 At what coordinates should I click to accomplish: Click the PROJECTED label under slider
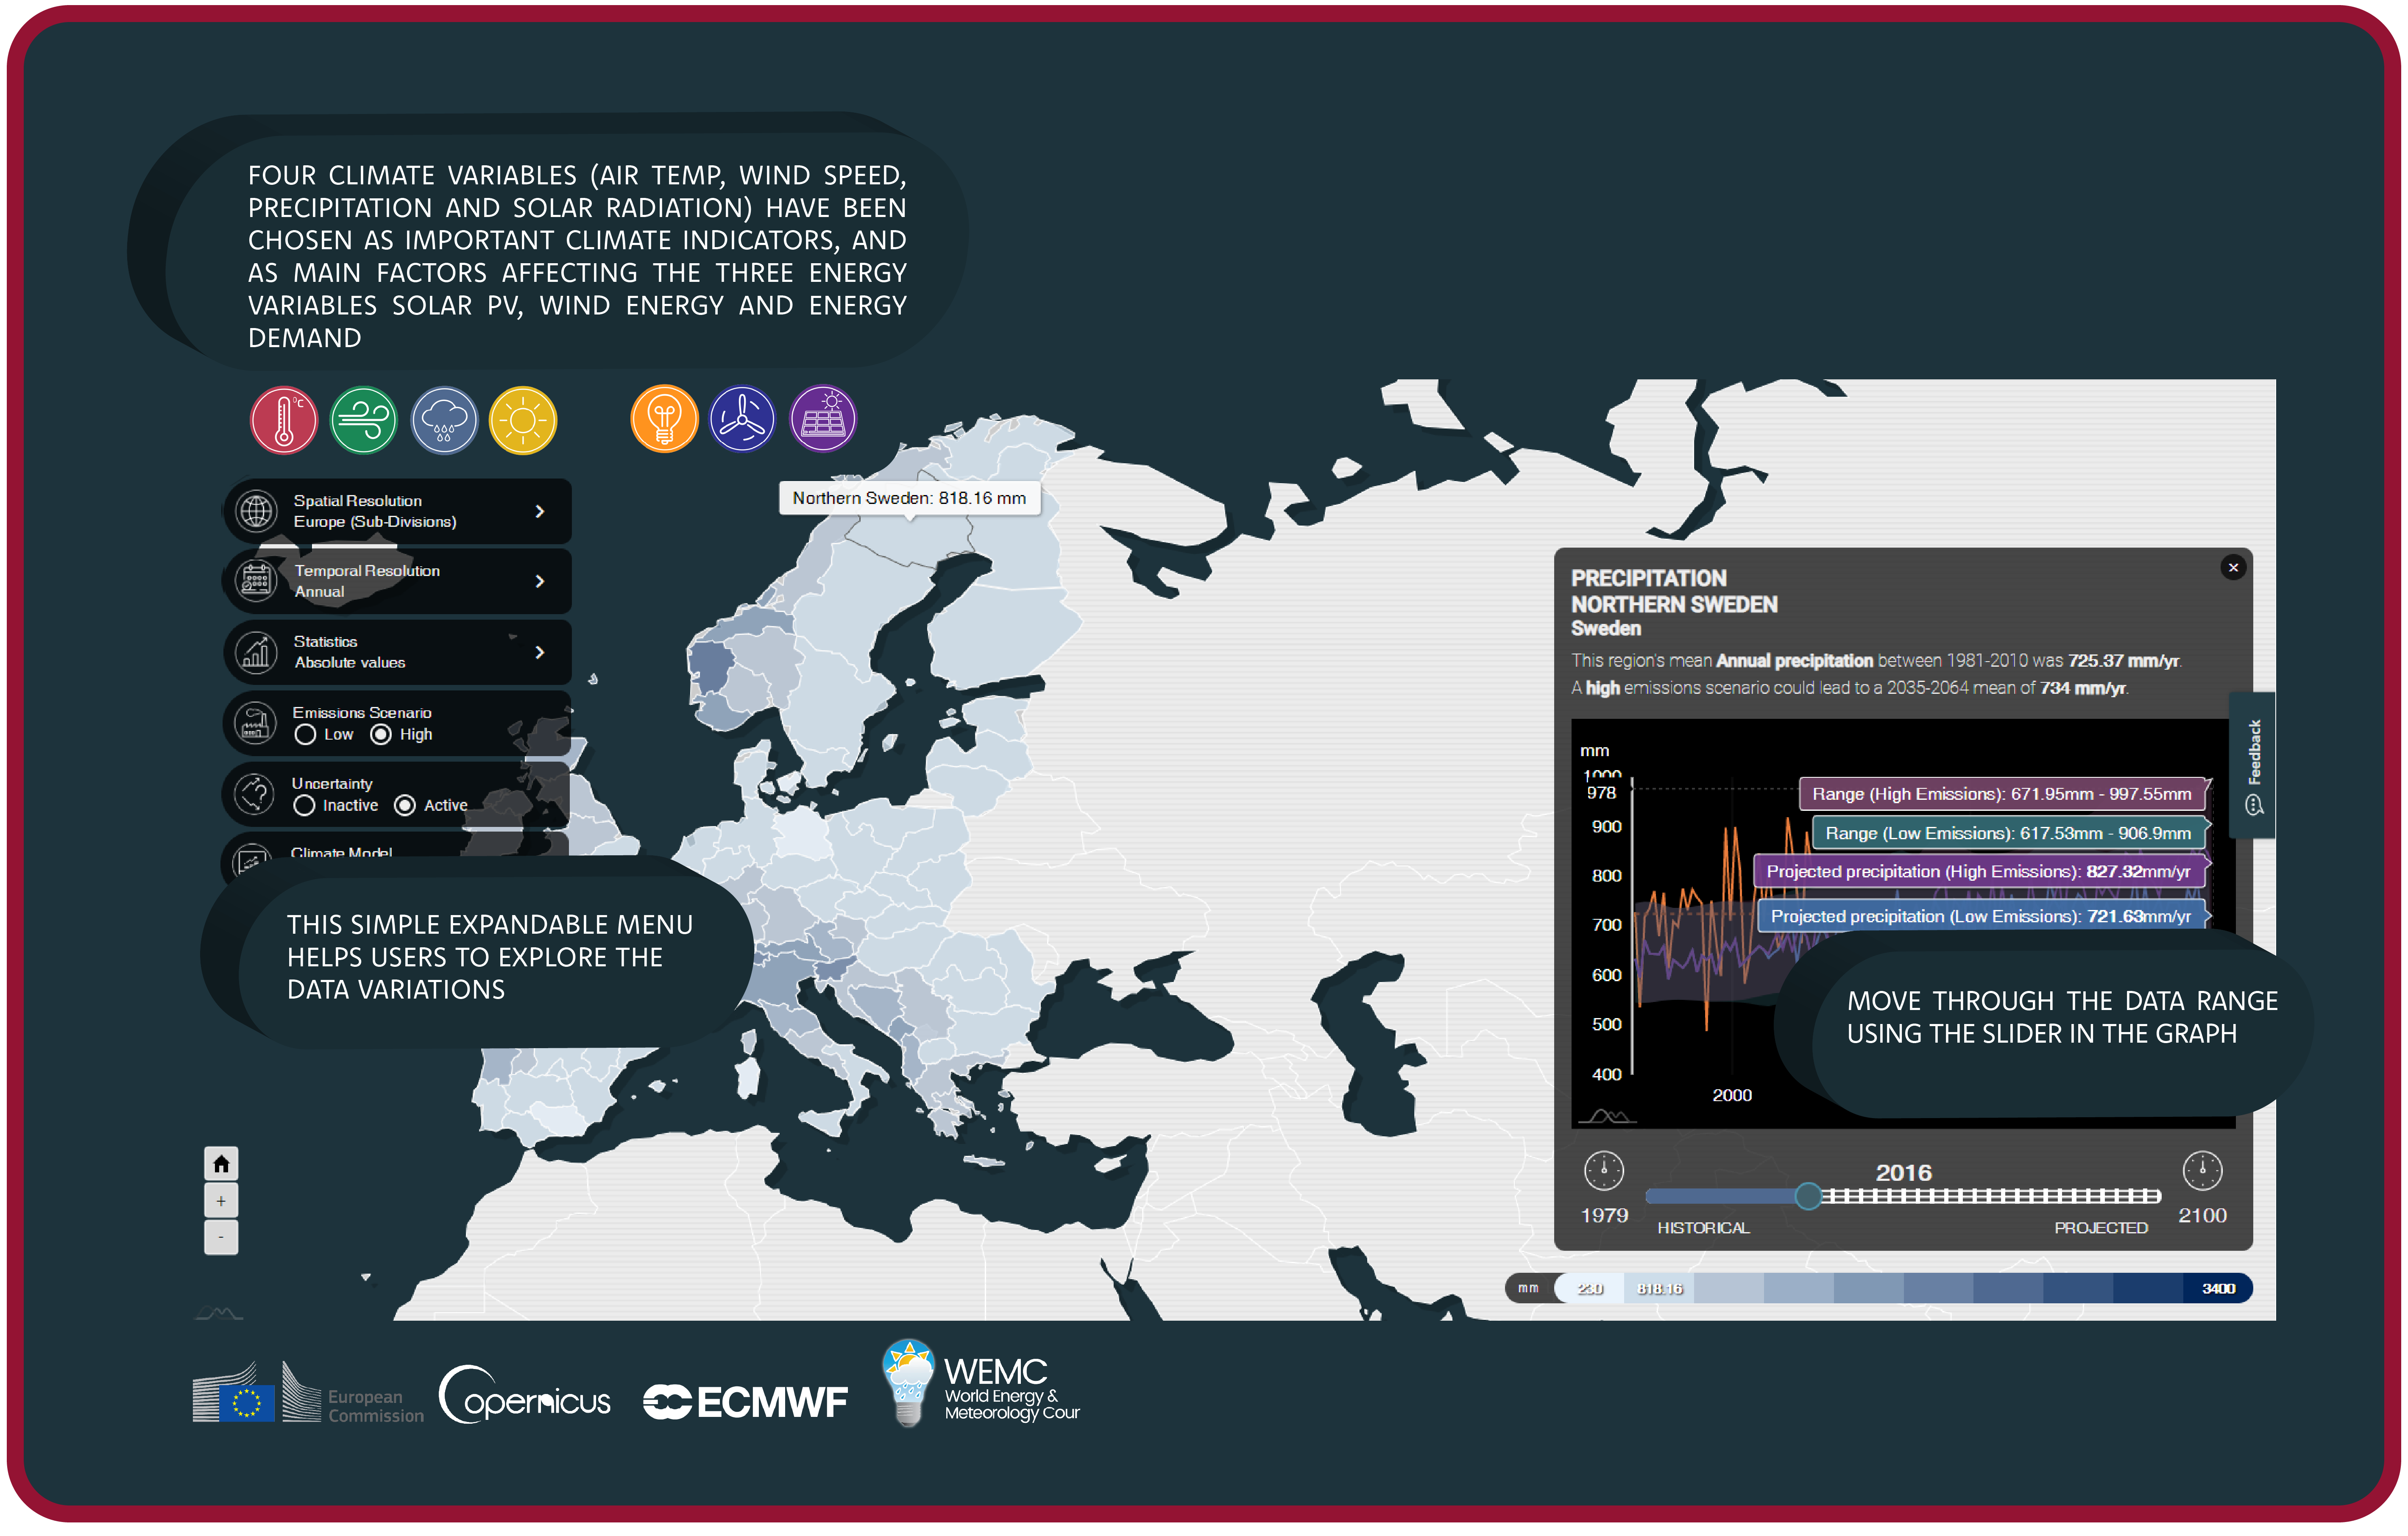point(2101,1228)
